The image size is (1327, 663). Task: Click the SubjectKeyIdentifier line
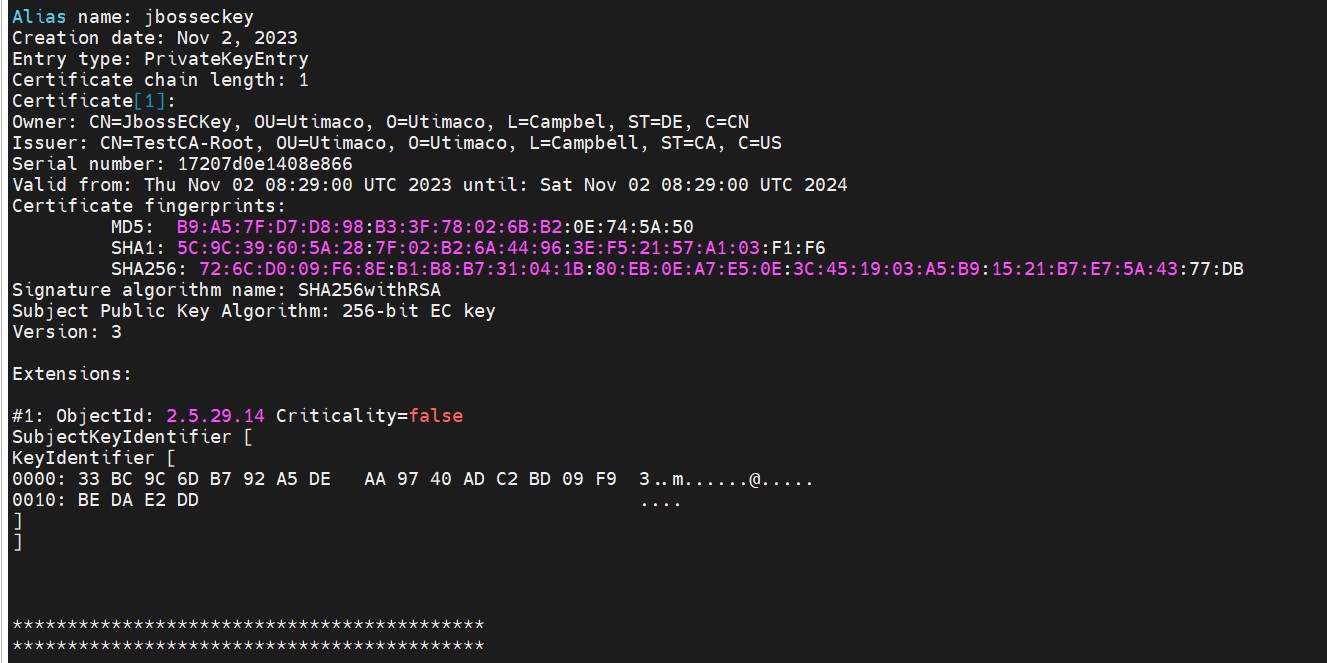(122, 437)
